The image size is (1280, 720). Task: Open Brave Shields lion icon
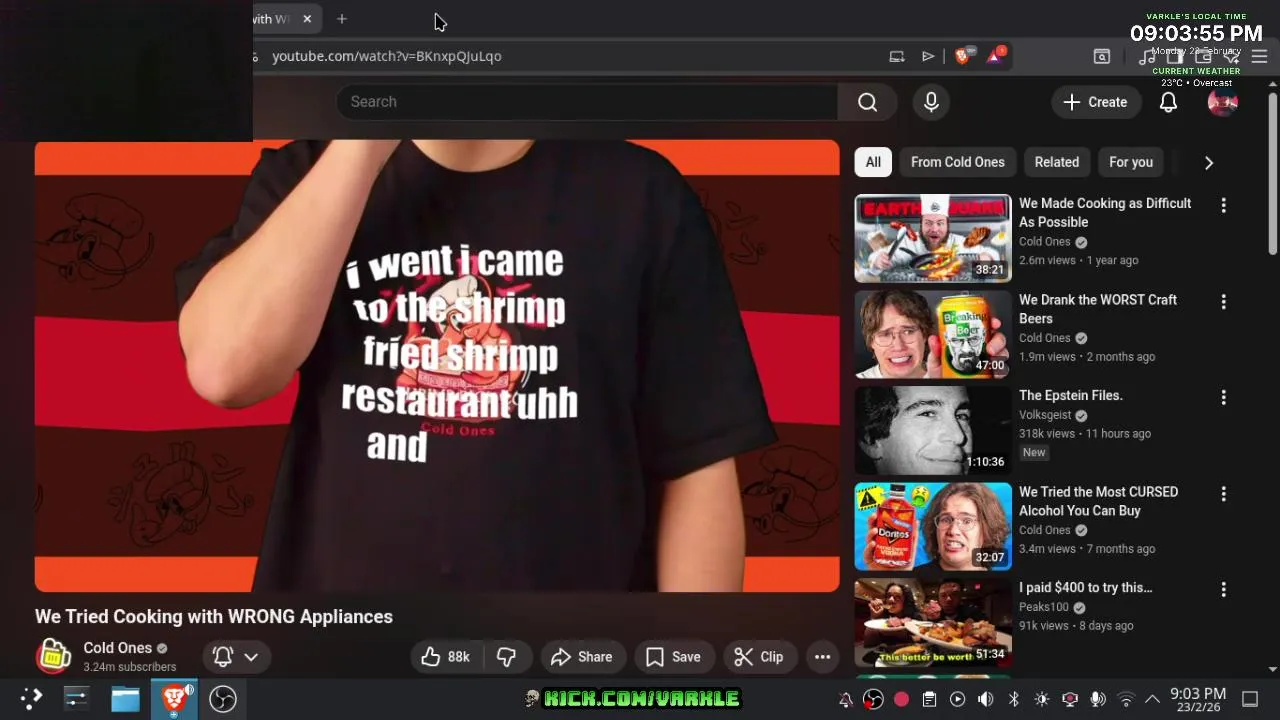[962, 56]
